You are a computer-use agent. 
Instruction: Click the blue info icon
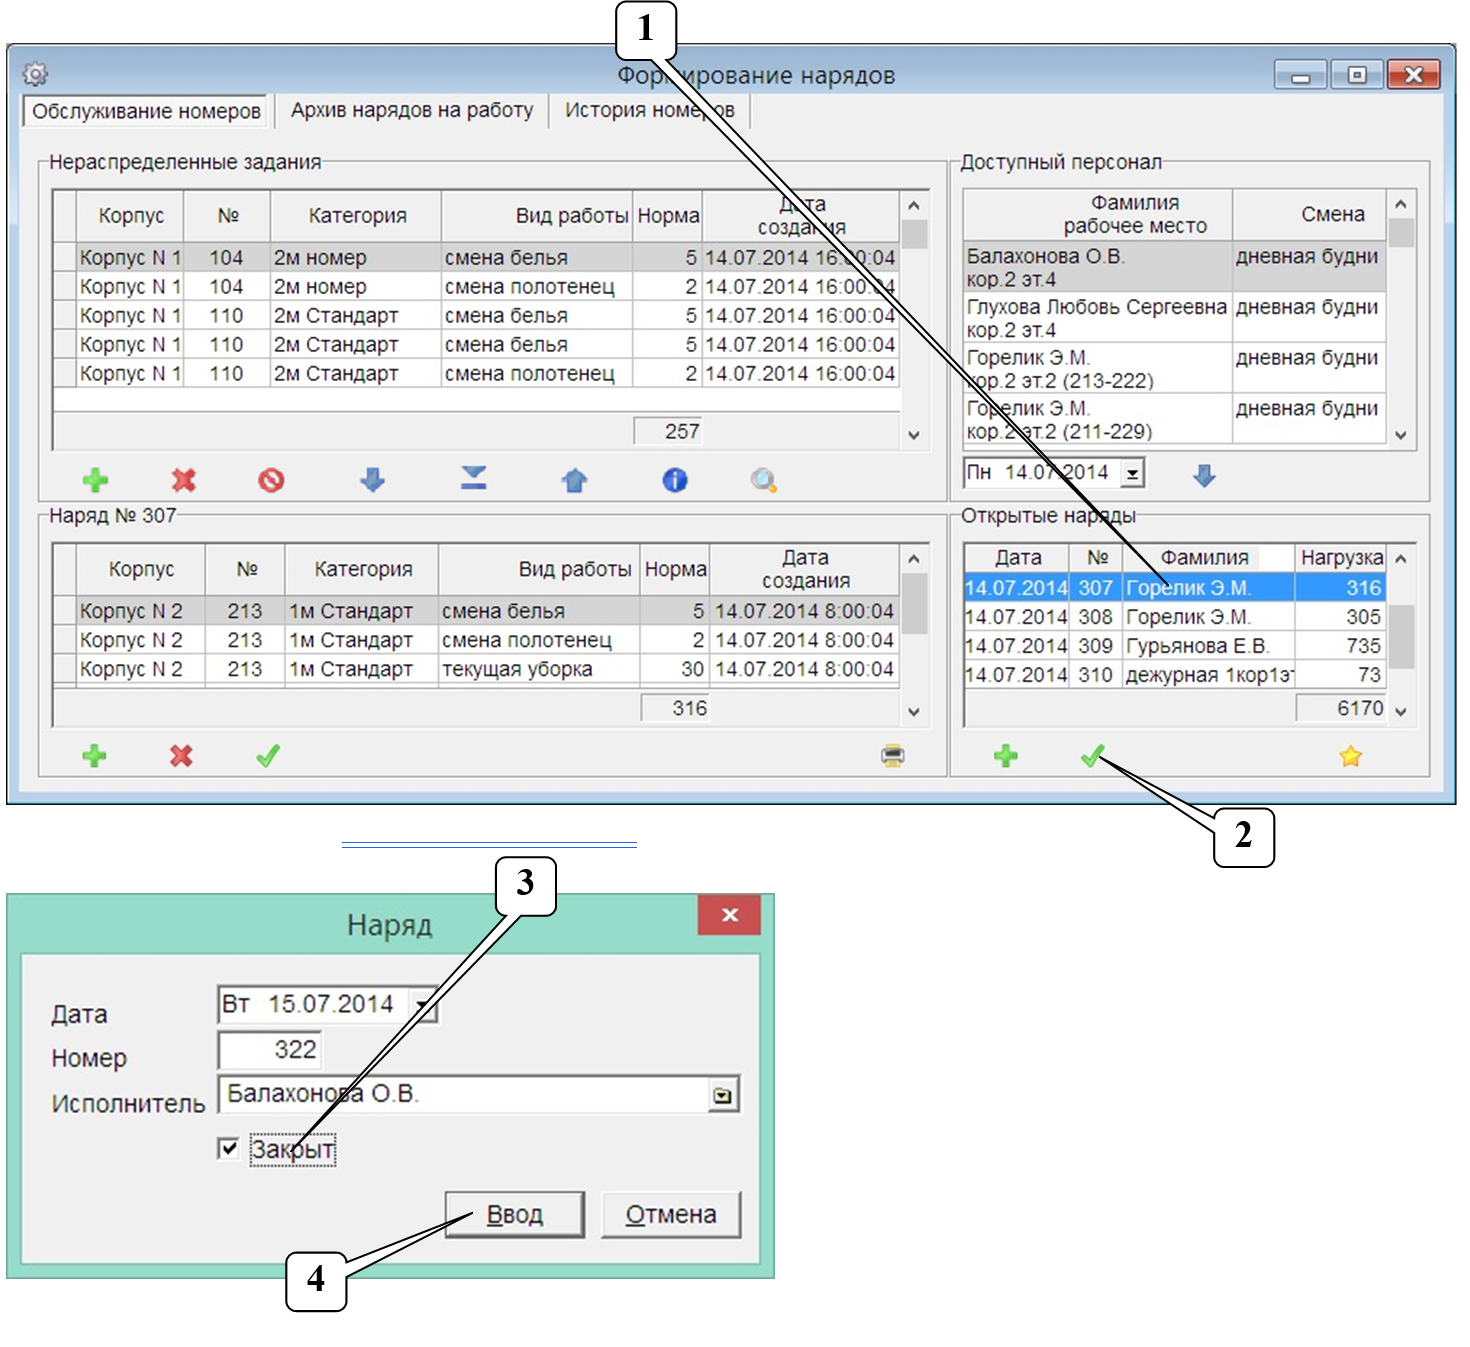click(x=675, y=481)
